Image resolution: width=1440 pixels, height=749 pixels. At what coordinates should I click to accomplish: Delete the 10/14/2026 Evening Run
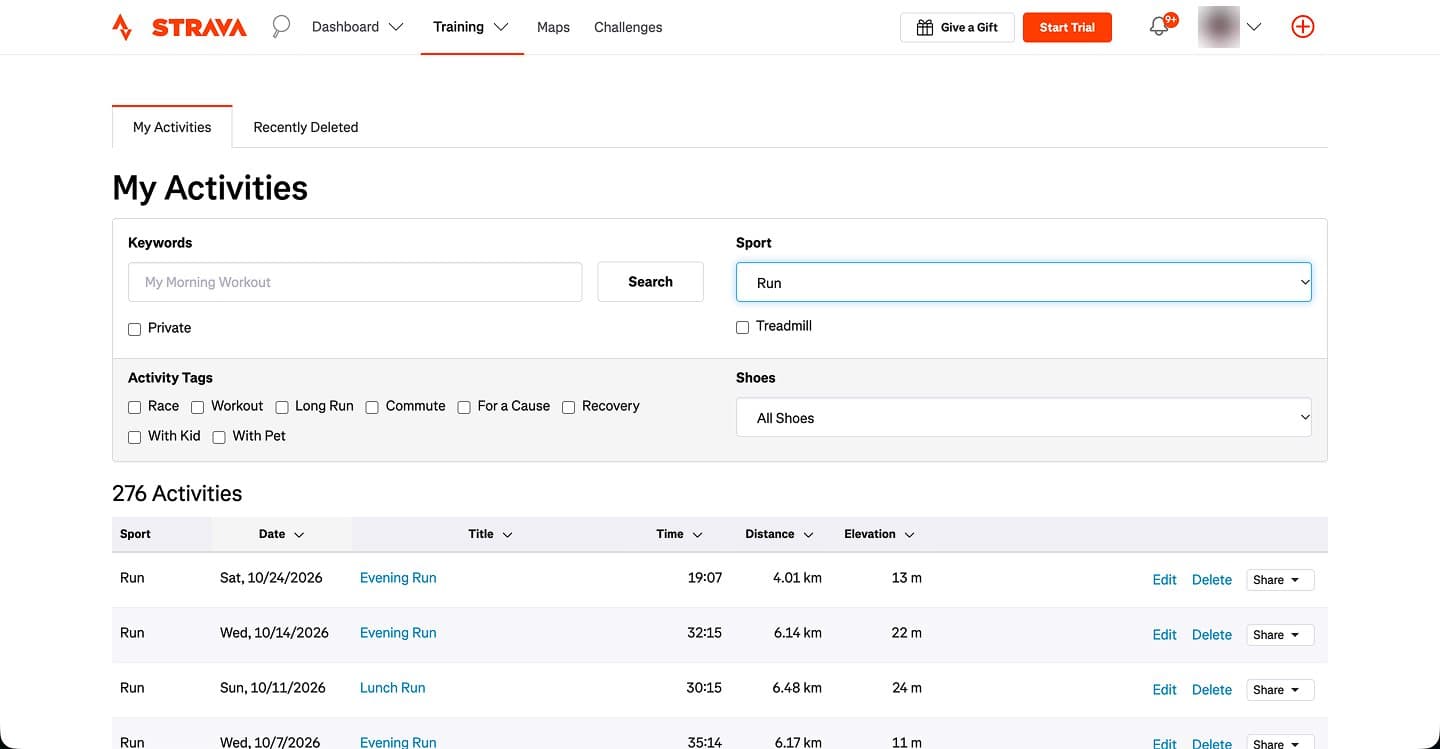1212,635
